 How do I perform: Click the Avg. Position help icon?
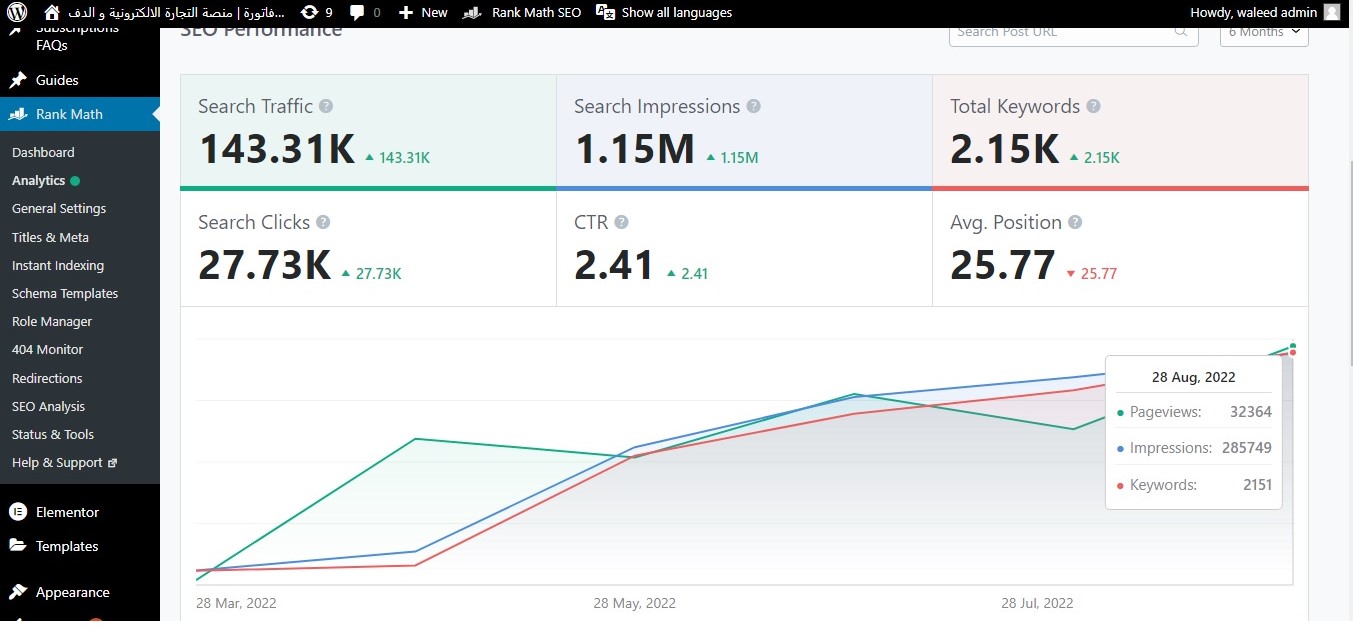(x=1075, y=222)
